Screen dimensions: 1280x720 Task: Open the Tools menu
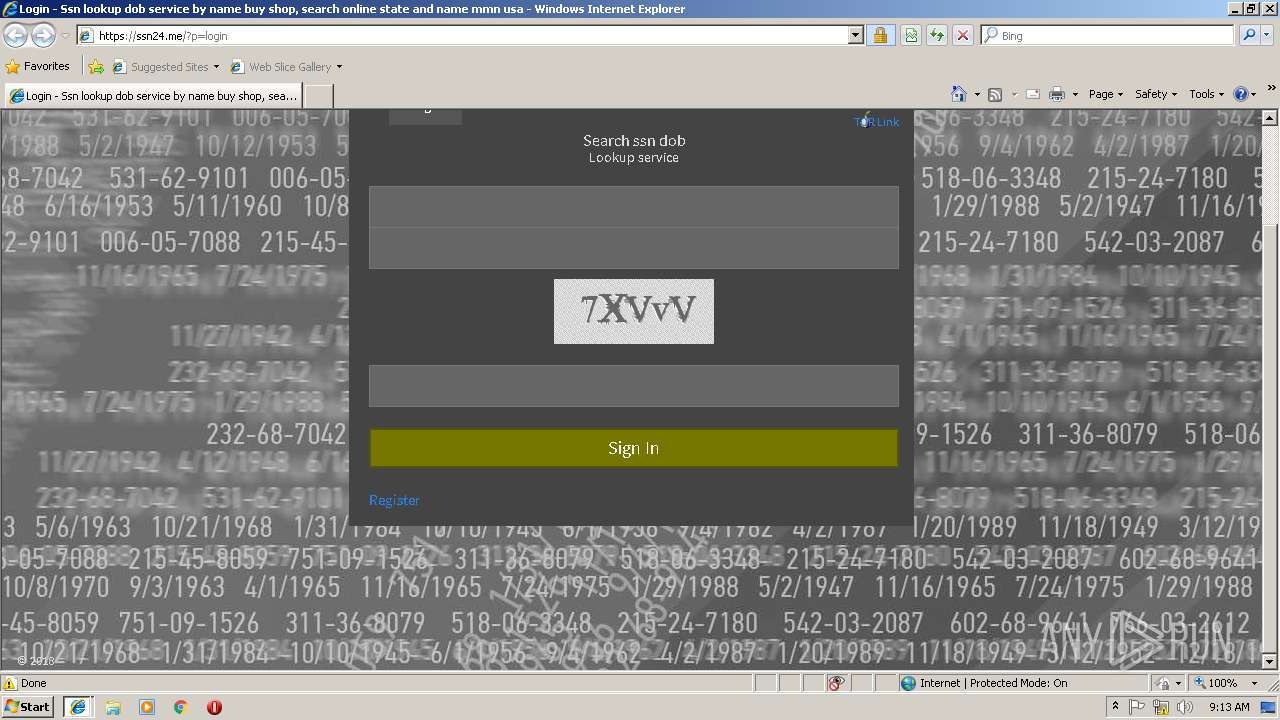[1206, 94]
